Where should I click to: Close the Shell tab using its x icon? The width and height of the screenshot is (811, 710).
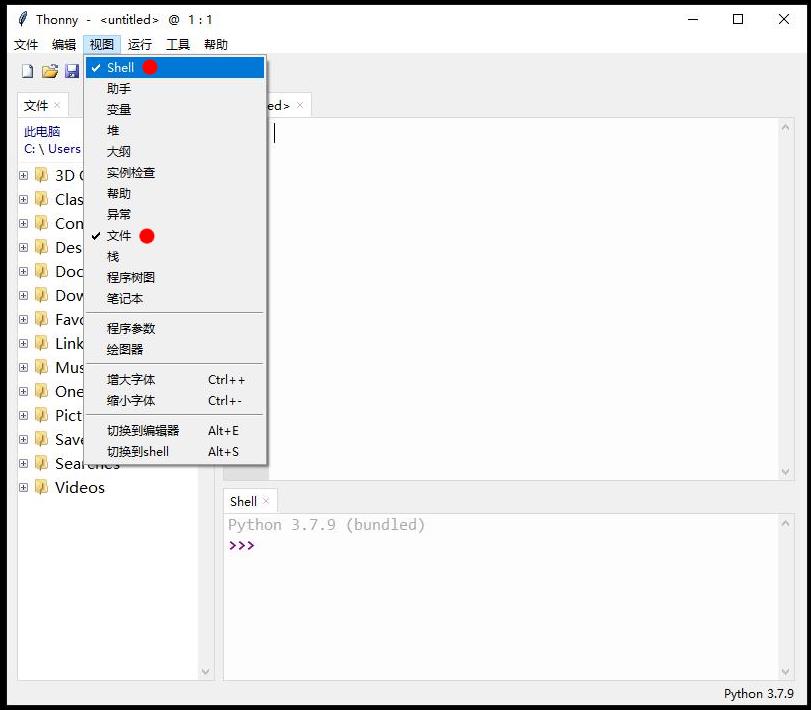(x=266, y=501)
